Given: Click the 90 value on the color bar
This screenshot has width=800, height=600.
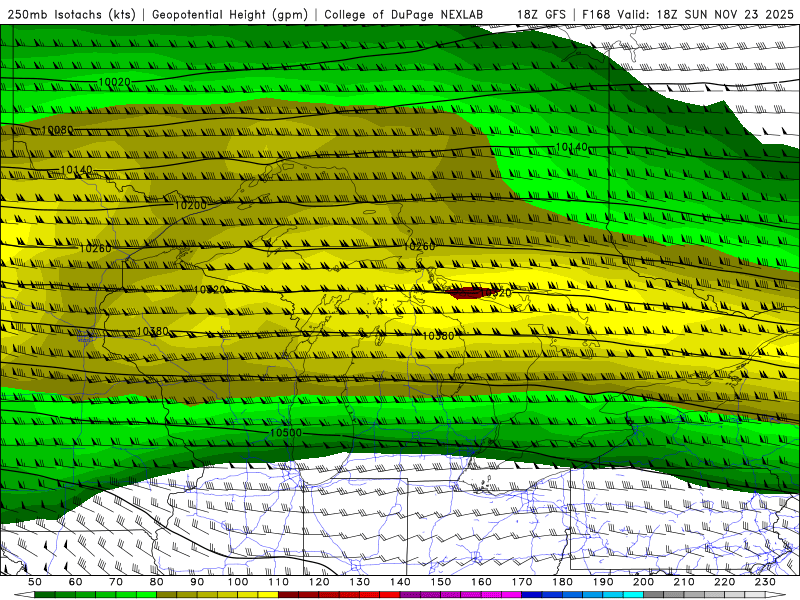Looking at the screenshot, I should click(x=197, y=582).
